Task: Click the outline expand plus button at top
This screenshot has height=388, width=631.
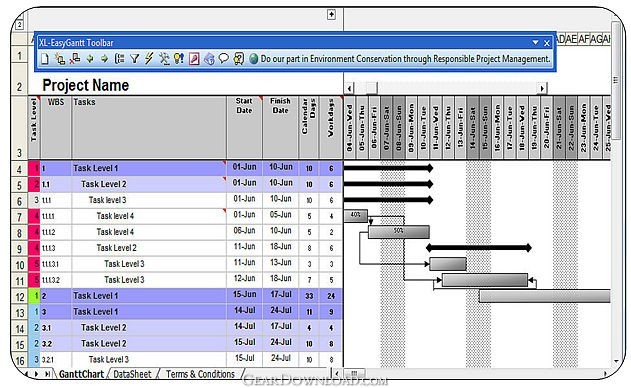Action: [331, 14]
